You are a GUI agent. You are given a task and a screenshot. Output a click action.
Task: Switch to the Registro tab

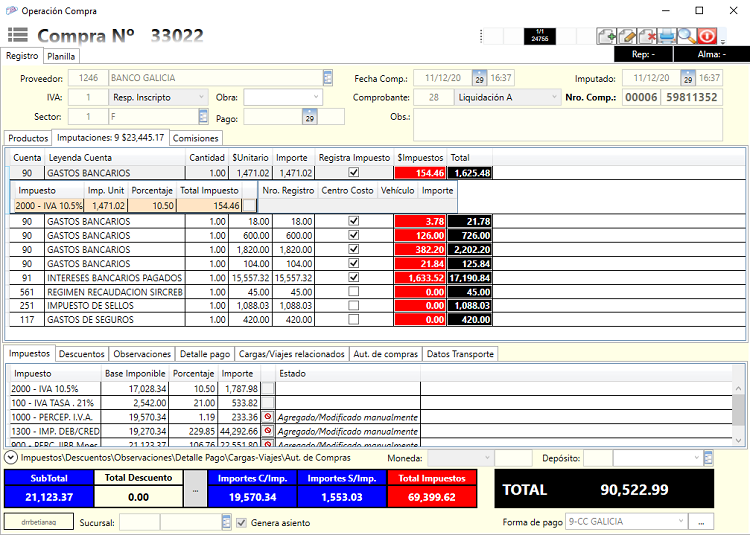[x=22, y=55]
